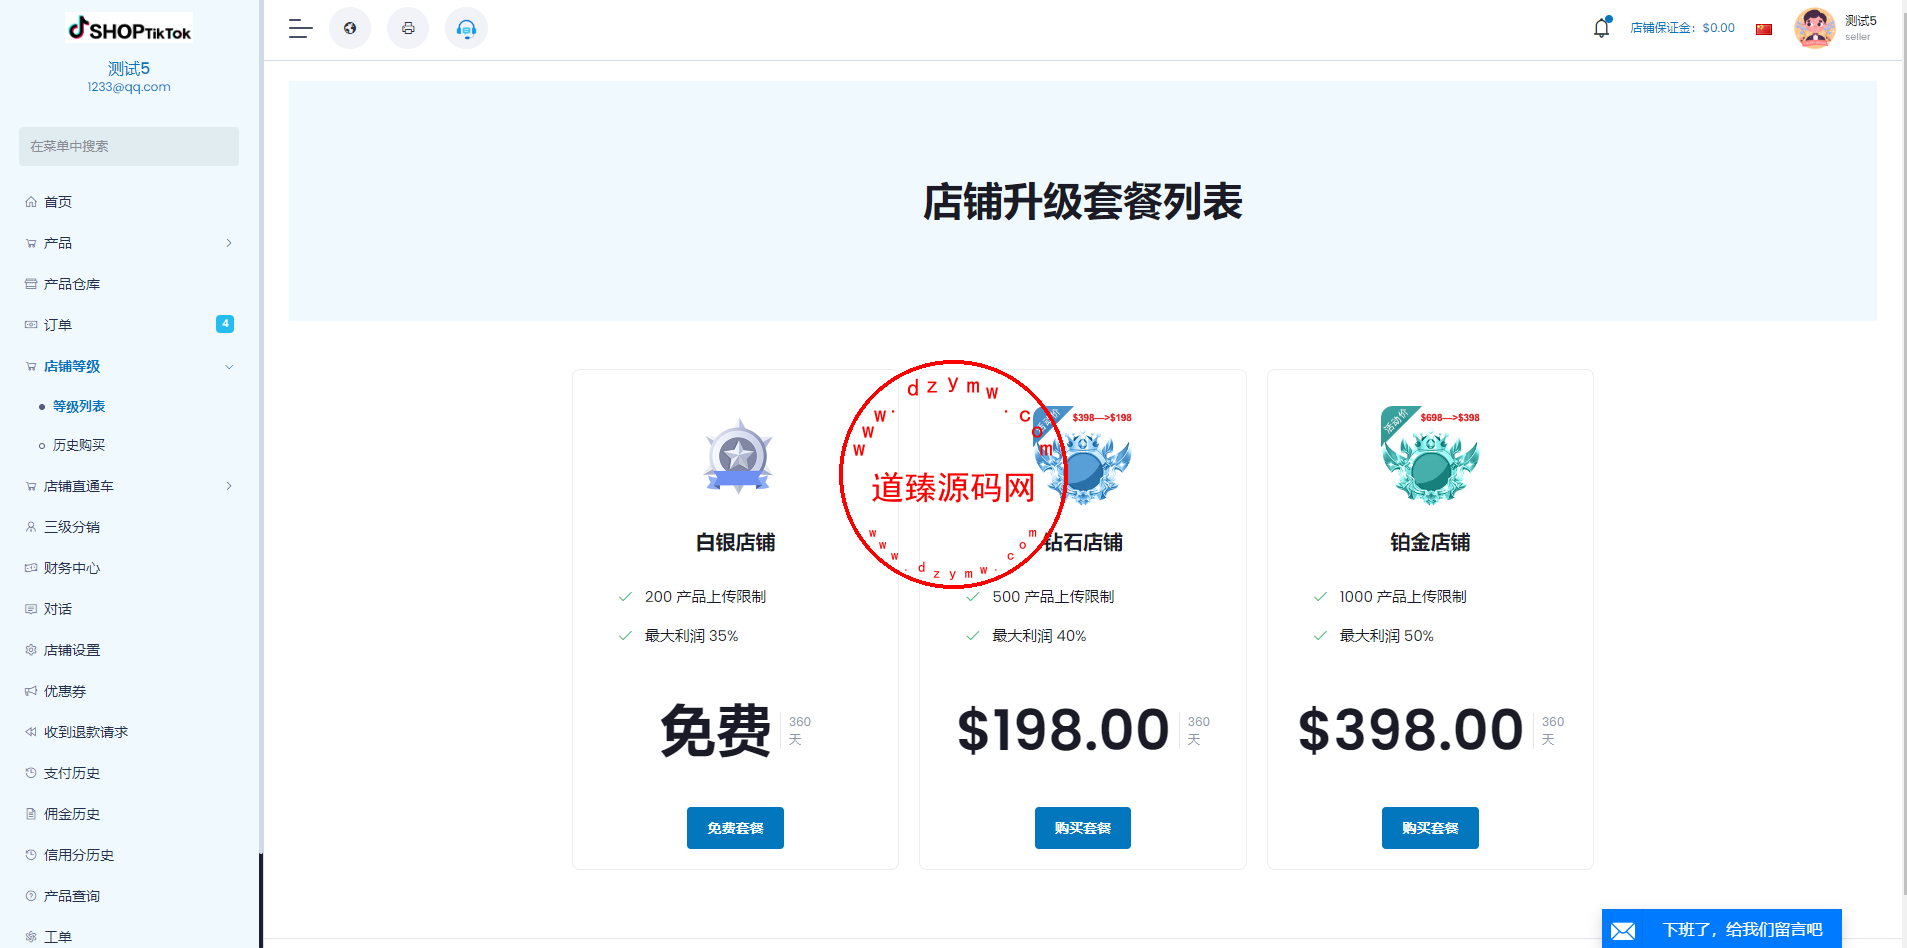Click the 信用分历史 history icon
Screen dimensions: 1907x948
pyautogui.click(x=31, y=855)
